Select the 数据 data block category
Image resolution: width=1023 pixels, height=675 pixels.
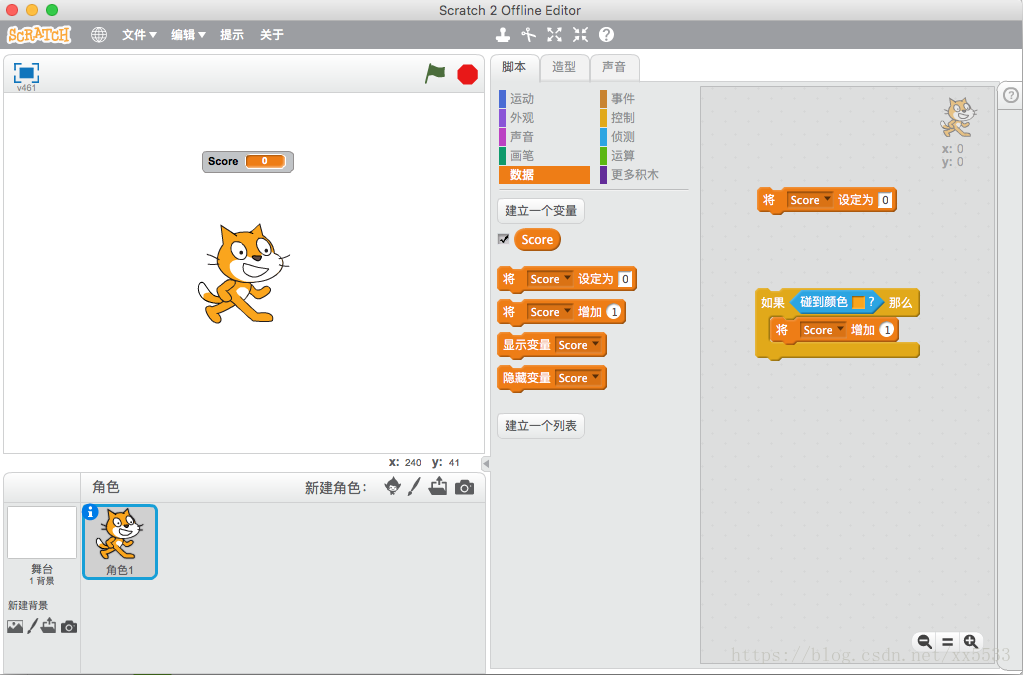pos(544,175)
